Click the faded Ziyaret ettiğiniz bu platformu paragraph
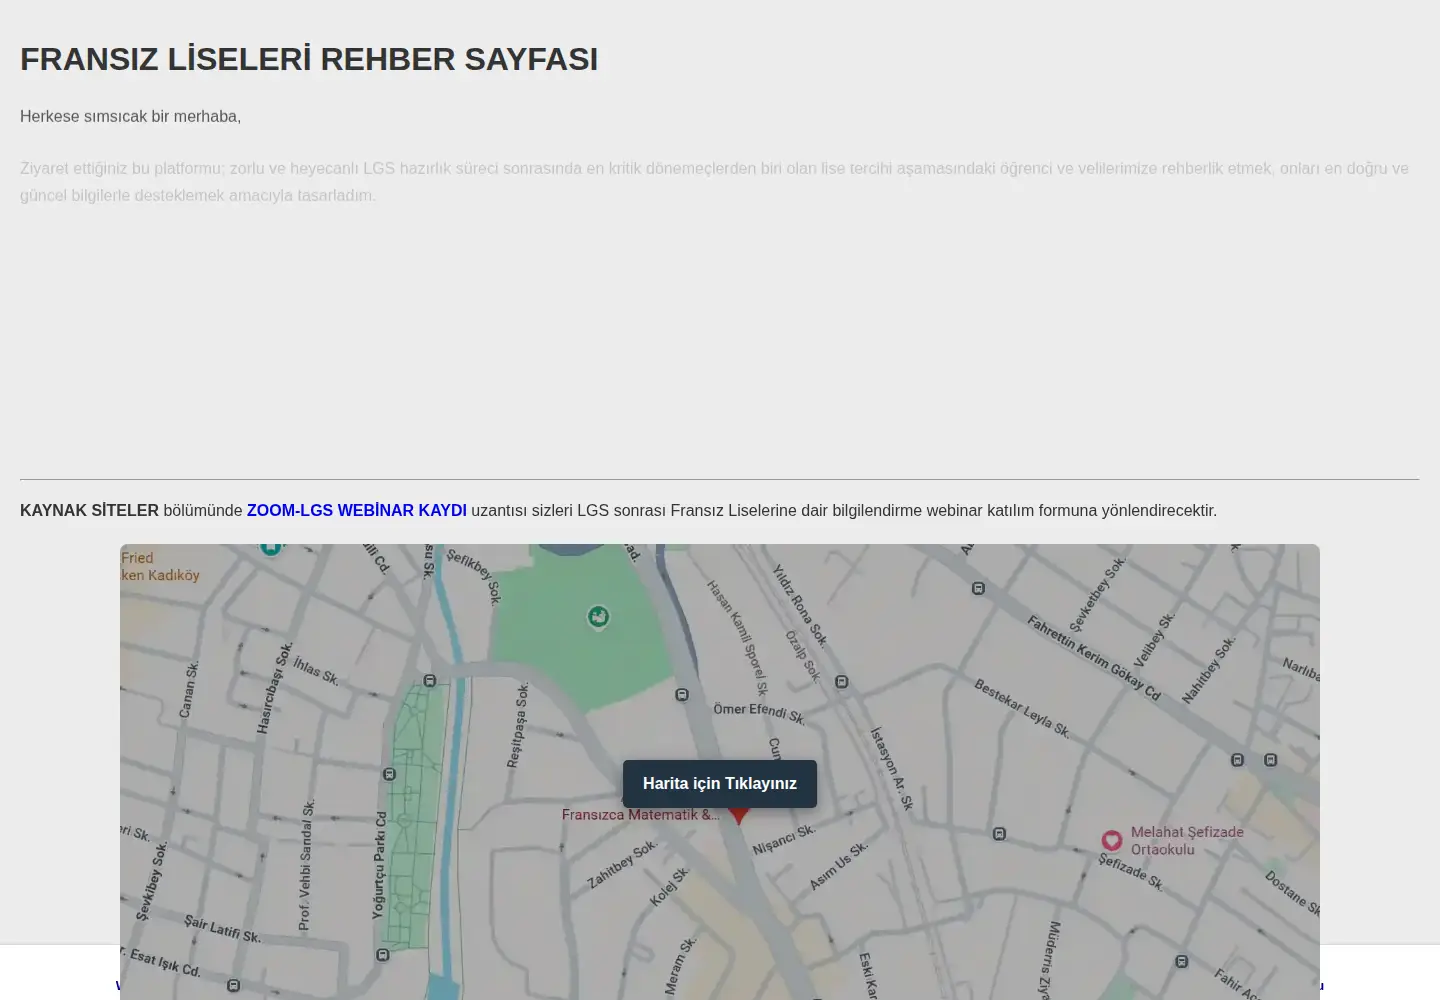The width and height of the screenshot is (1440, 1000). [714, 182]
